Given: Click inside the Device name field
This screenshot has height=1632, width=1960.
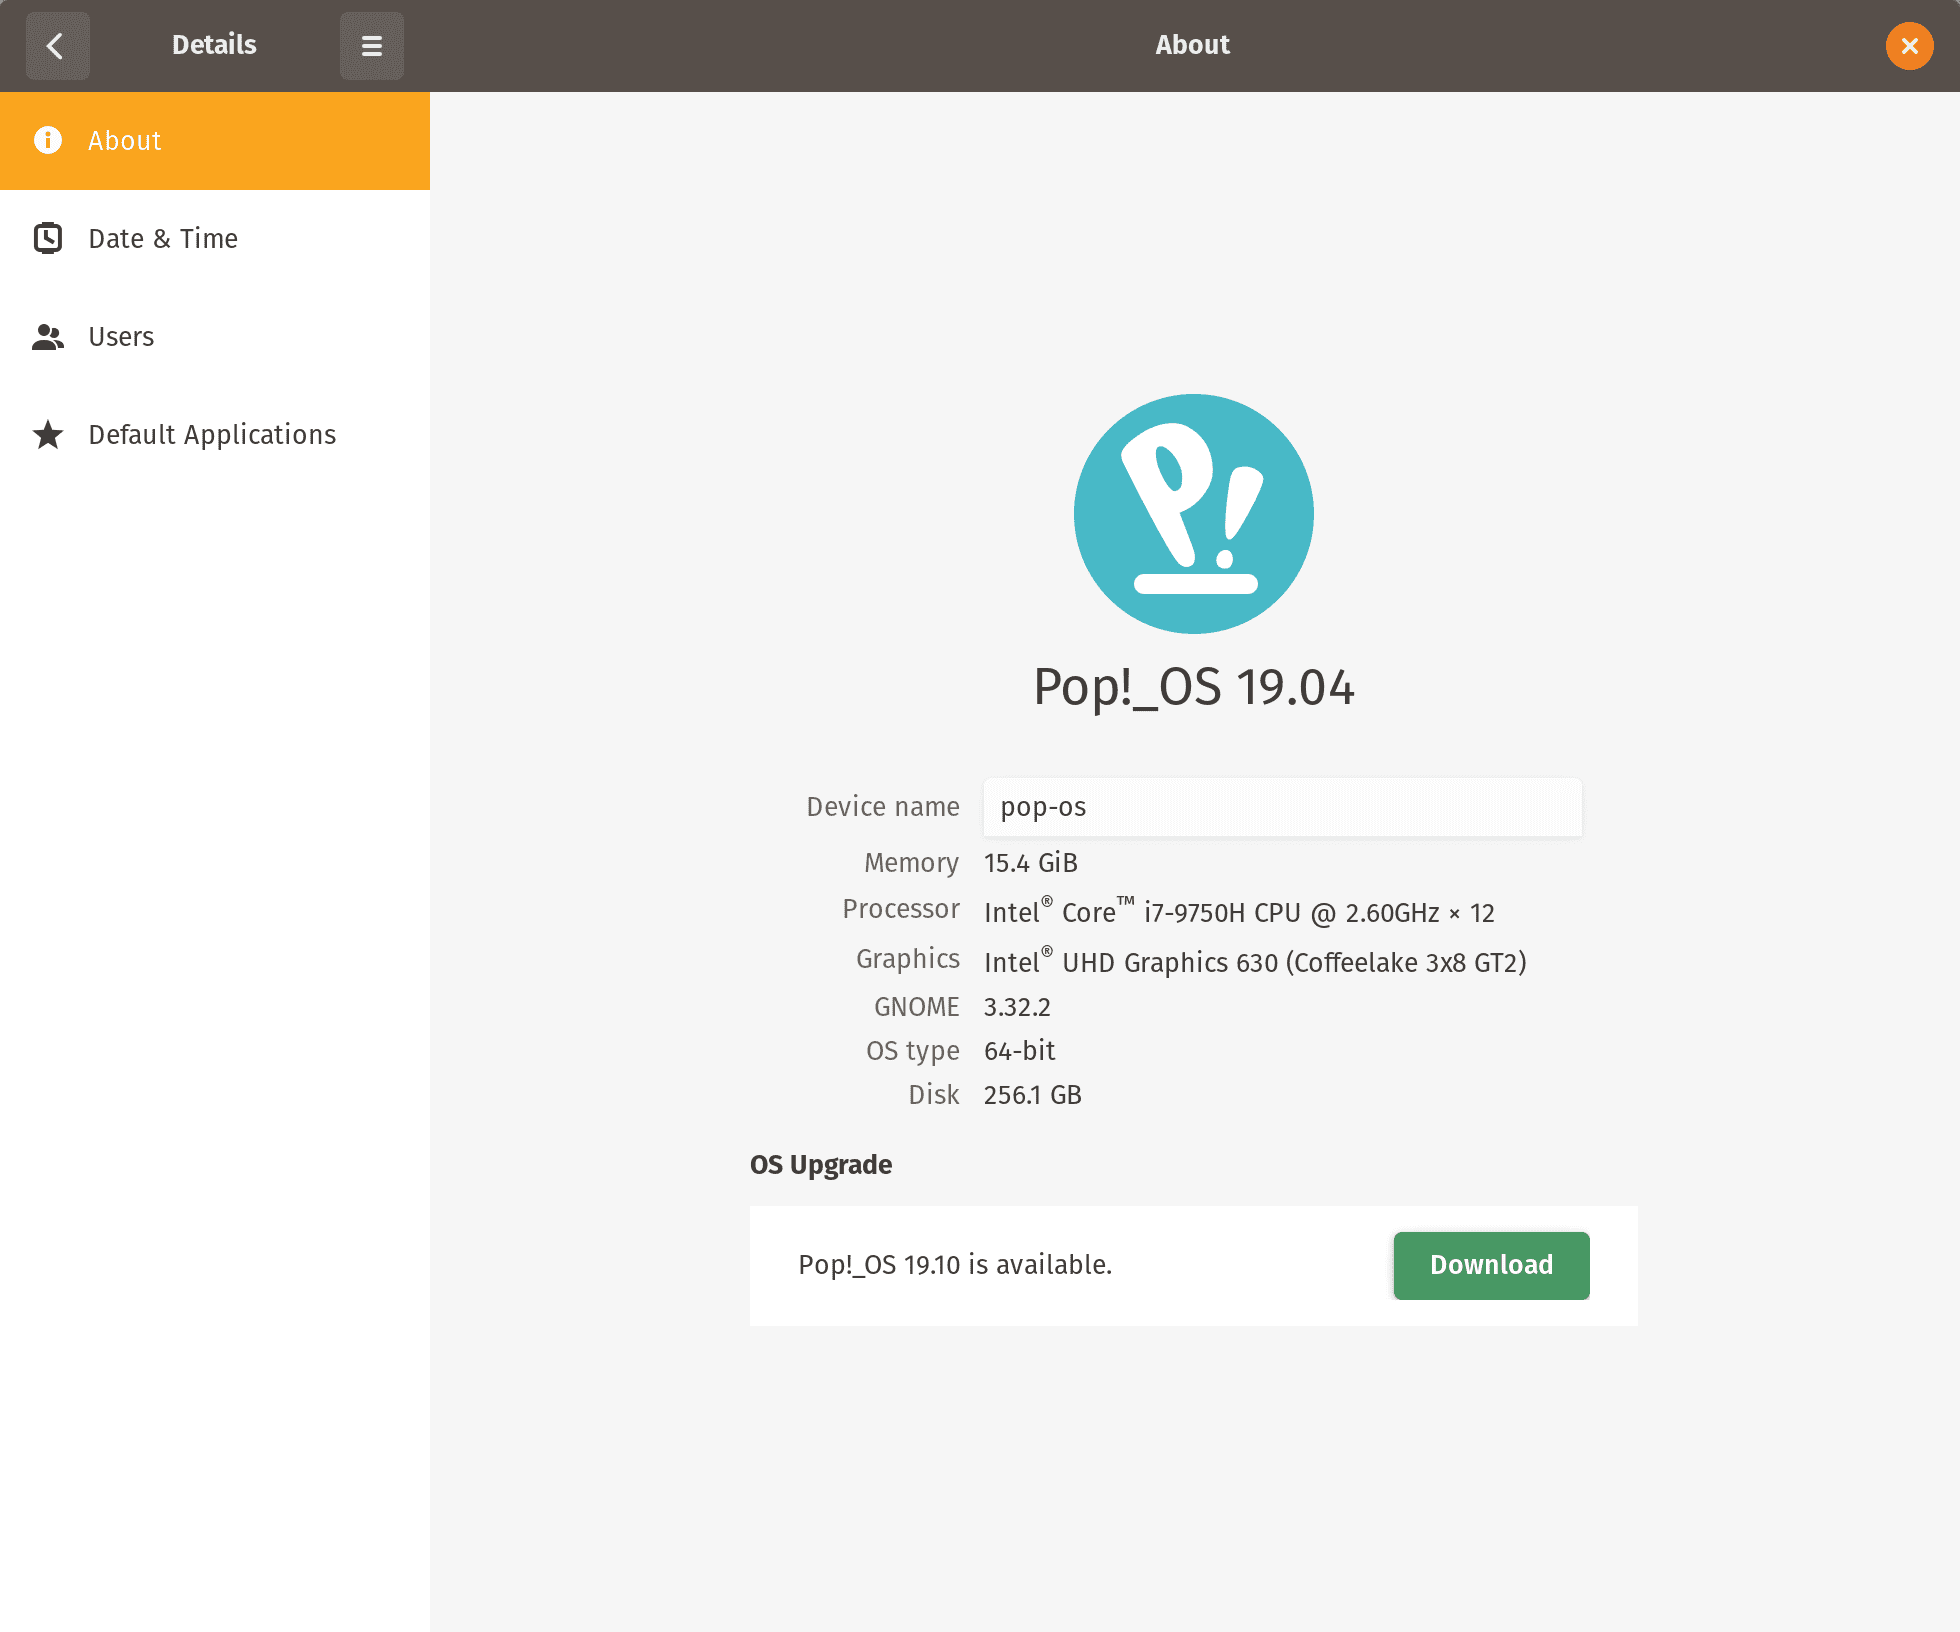Looking at the screenshot, I should click(x=1281, y=807).
